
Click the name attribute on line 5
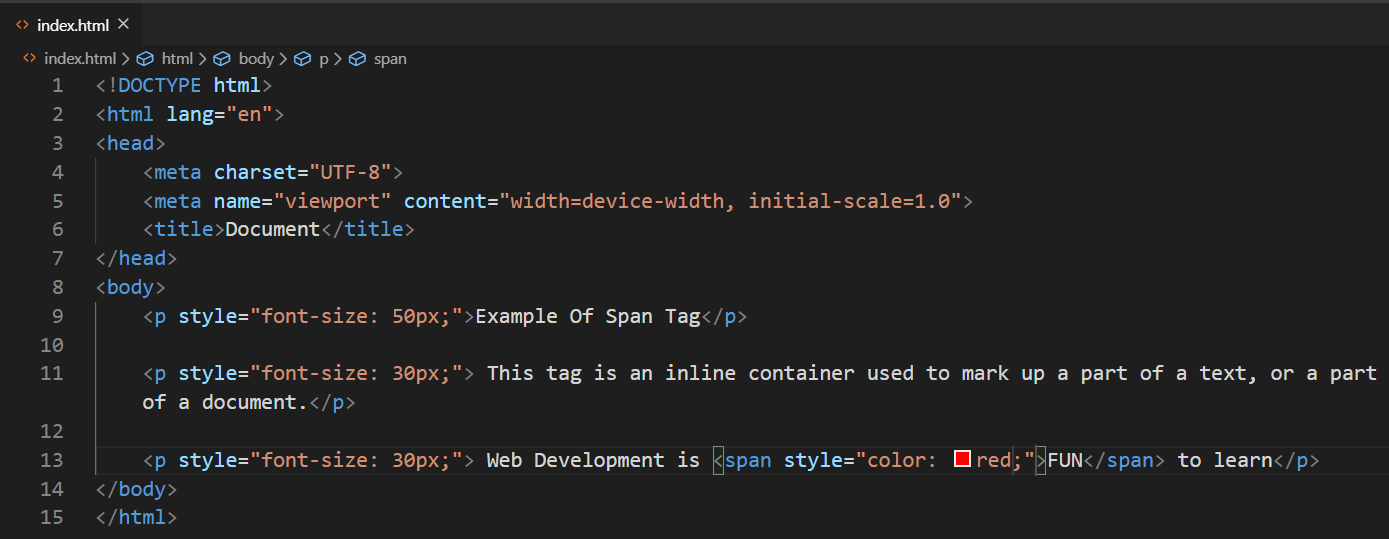237,201
